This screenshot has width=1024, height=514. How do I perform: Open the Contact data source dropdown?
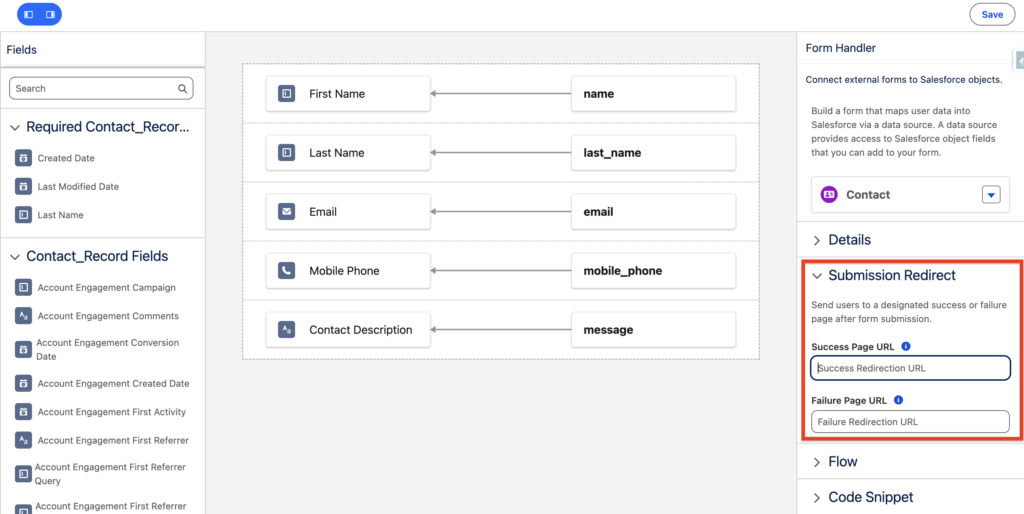(990, 195)
